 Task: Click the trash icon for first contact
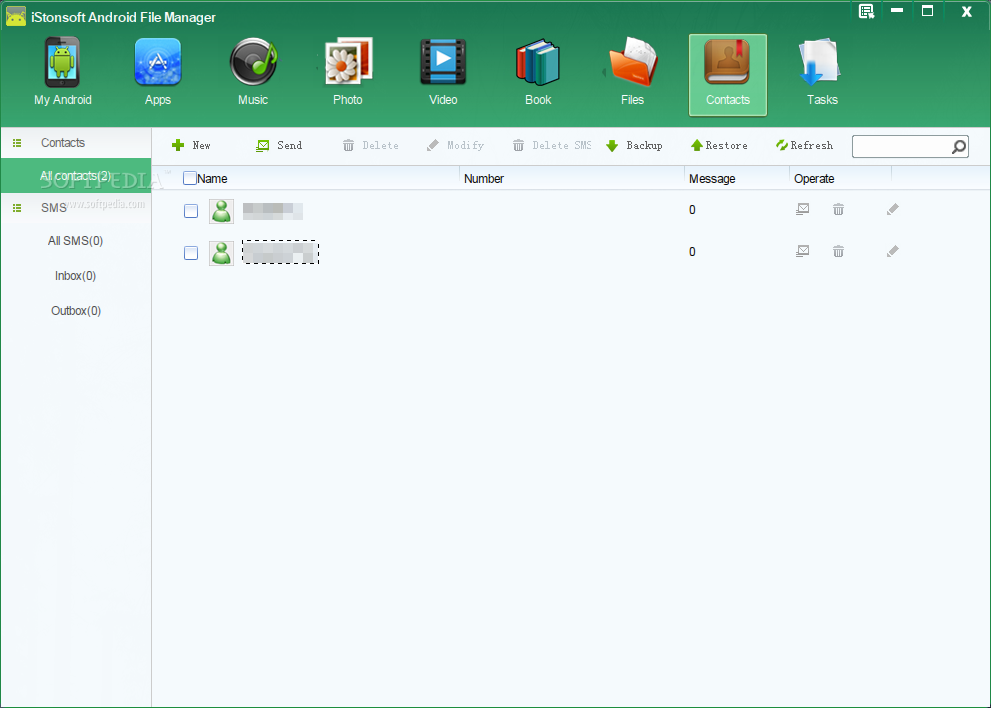coord(838,209)
